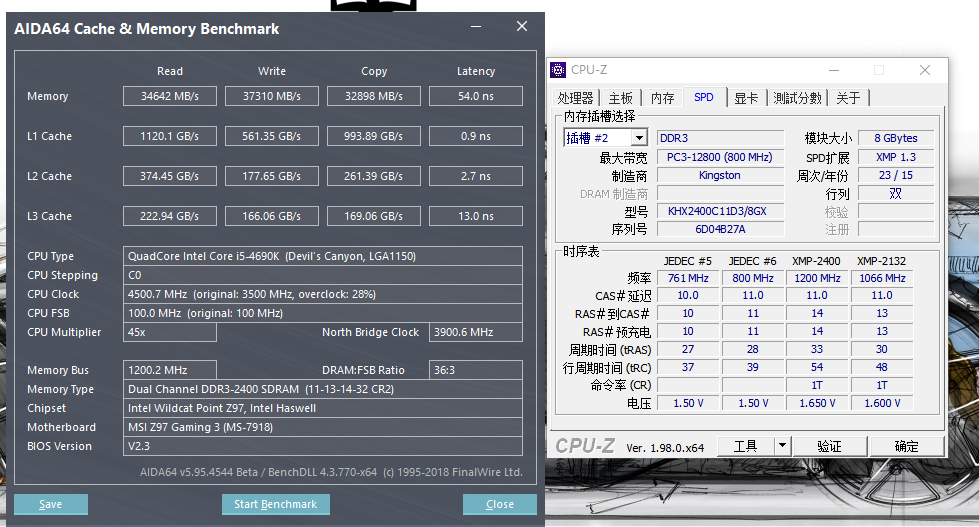
Task: Minimize the AIDA64 benchmark window
Action: [x=476, y=27]
